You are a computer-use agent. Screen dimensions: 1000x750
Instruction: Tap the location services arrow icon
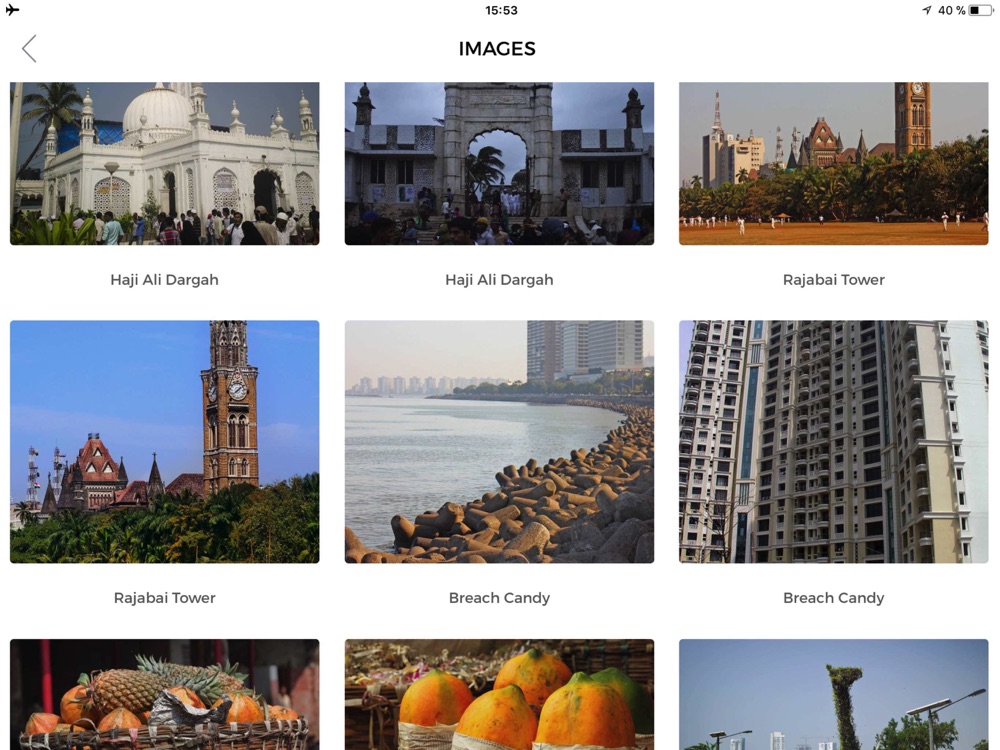coord(927,10)
